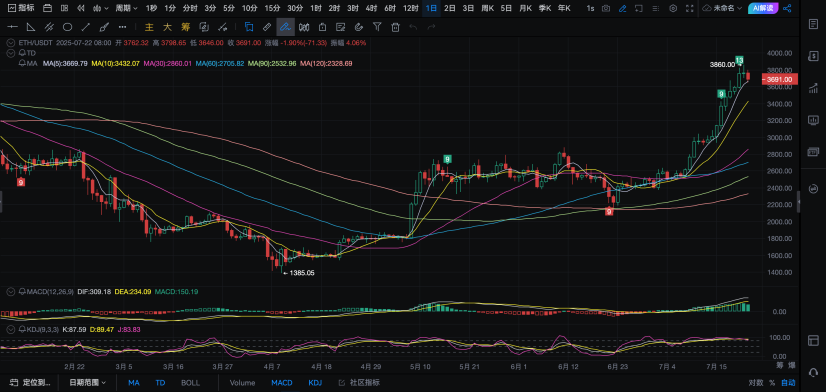Click the AI解读 button
This screenshot has width=826, height=392.
click(x=763, y=8)
